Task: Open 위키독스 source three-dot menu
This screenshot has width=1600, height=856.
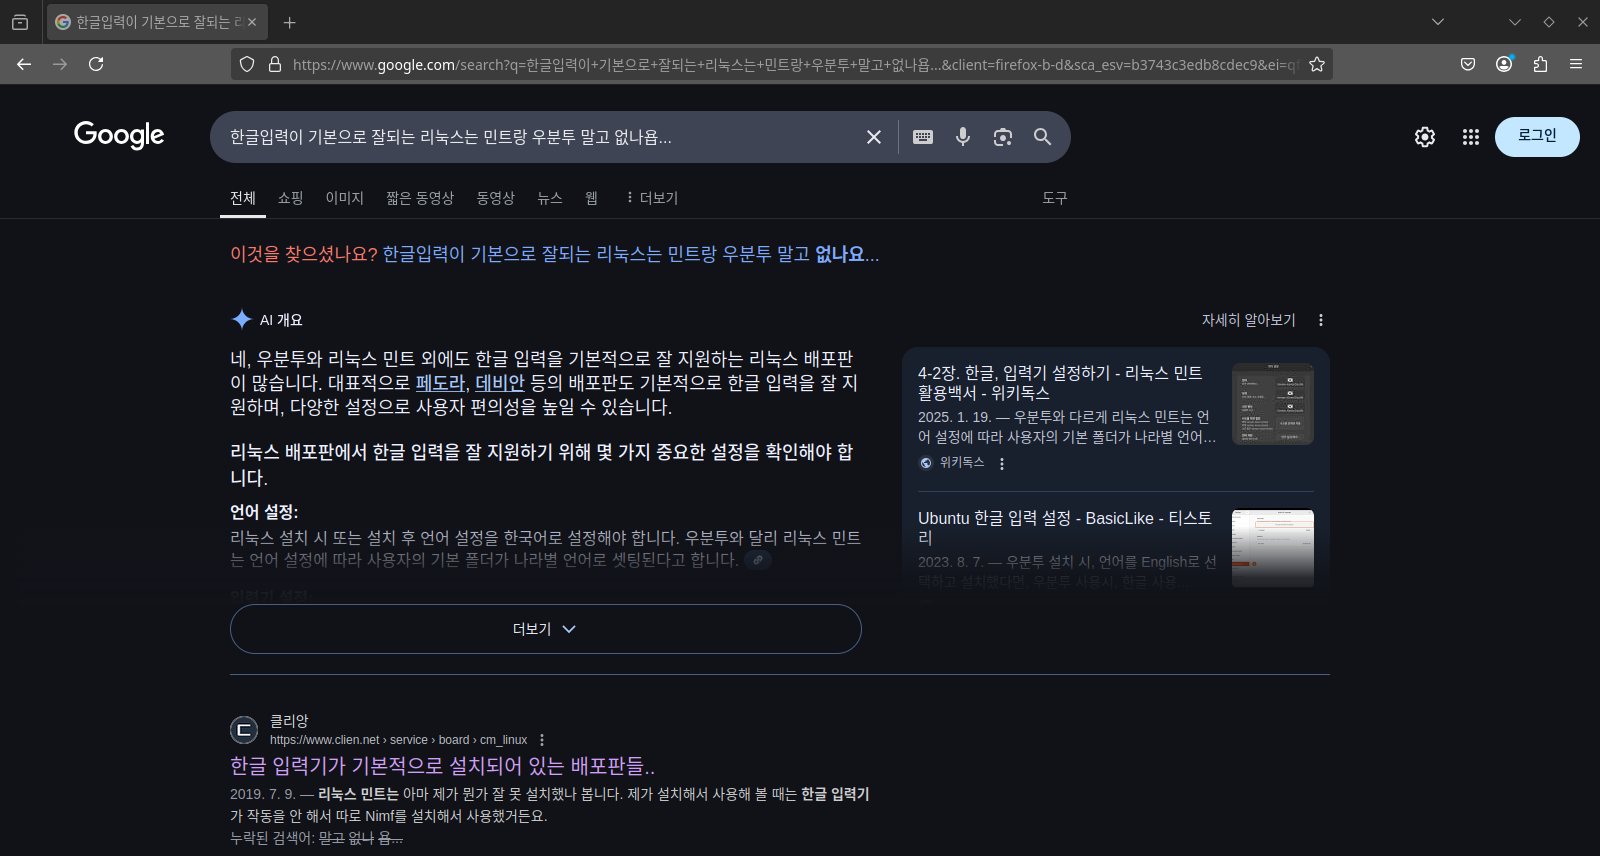Action: pyautogui.click(x=1001, y=463)
